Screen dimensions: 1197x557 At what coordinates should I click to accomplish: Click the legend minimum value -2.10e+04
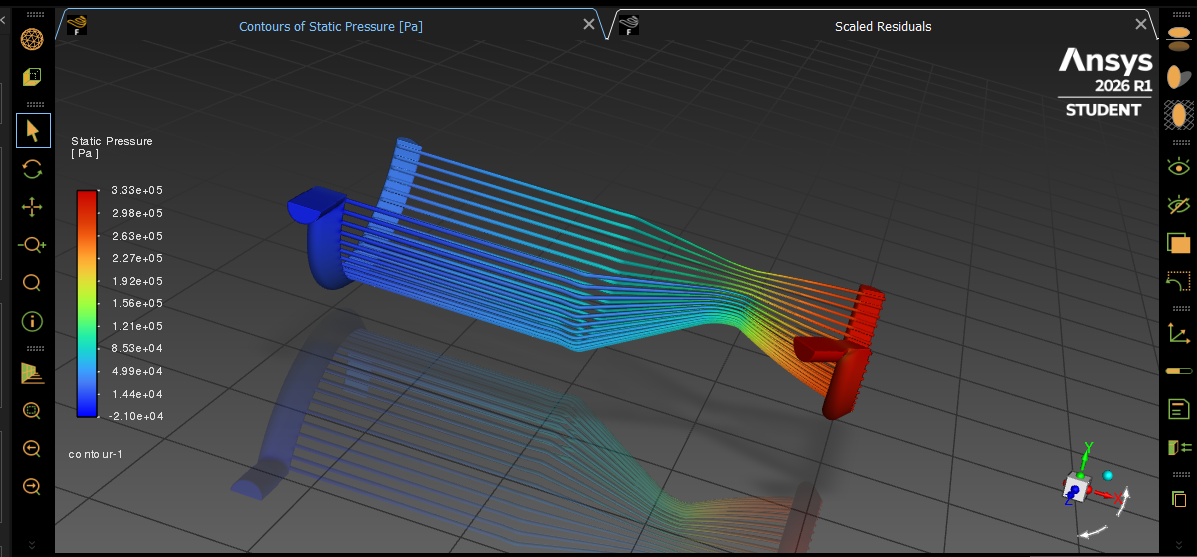tap(134, 416)
